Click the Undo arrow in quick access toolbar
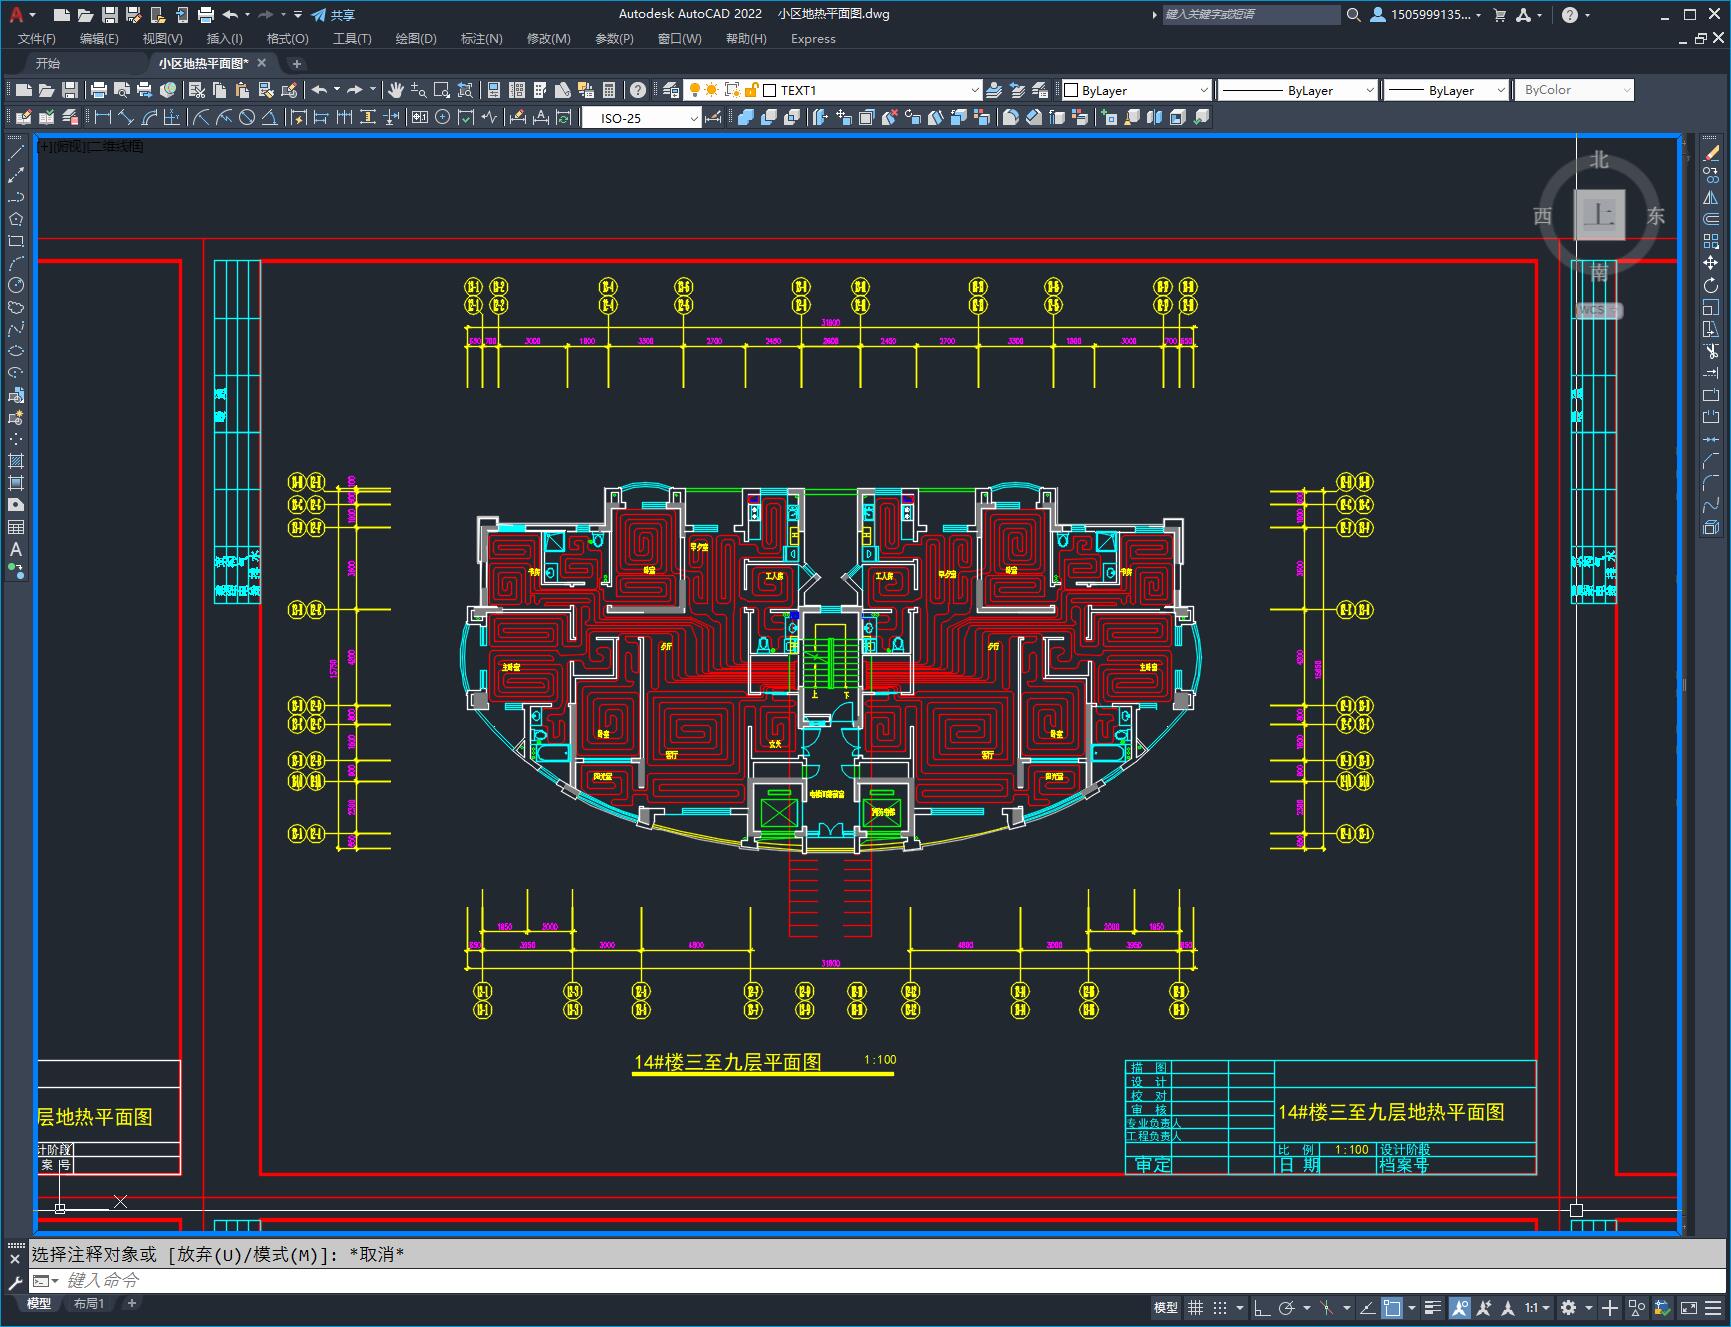Image resolution: width=1731 pixels, height=1327 pixels. [230, 14]
